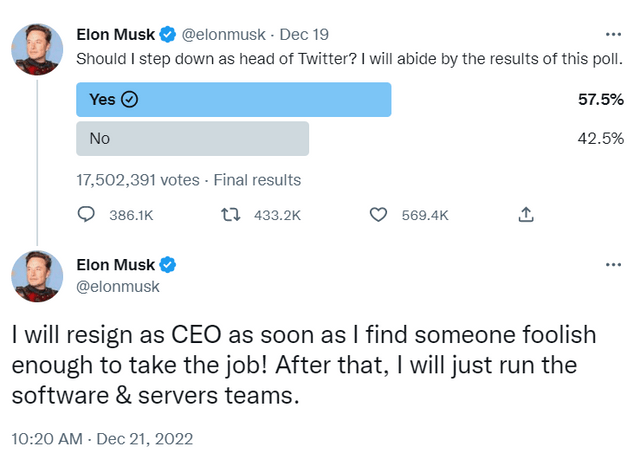Click the verified badge on the resignation tweet

(x=168, y=265)
